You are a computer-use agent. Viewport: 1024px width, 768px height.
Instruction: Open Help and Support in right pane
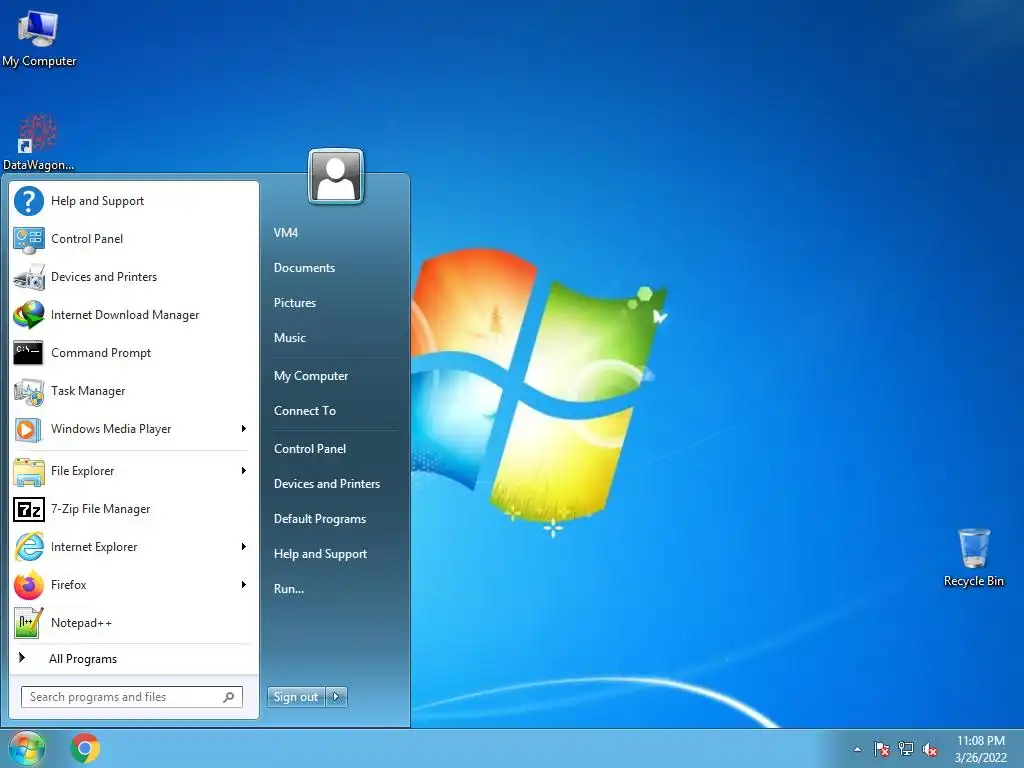coord(321,554)
